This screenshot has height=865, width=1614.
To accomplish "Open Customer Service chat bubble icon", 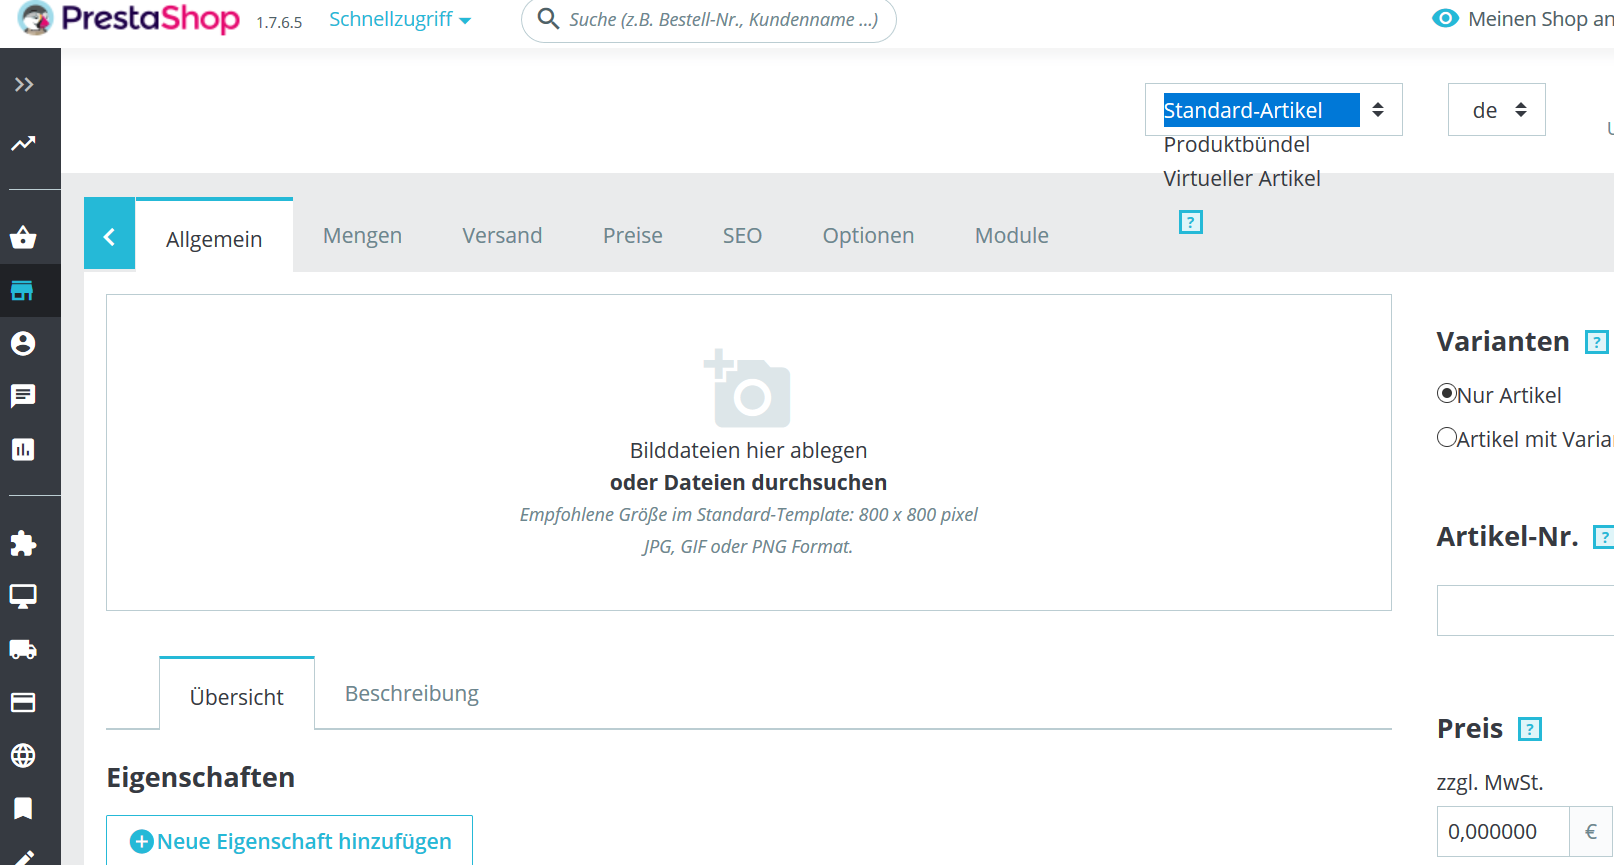I will pos(23,396).
